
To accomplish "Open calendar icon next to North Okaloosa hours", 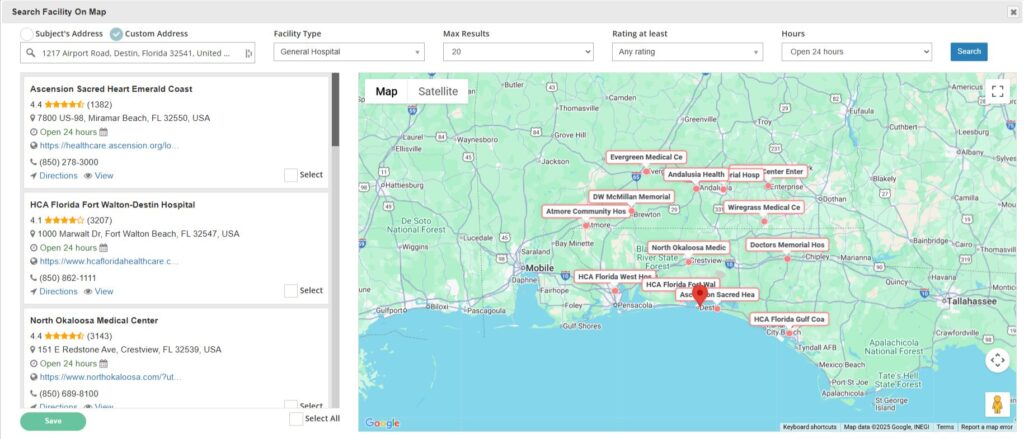I will pyautogui.click(x=103, y=363).
